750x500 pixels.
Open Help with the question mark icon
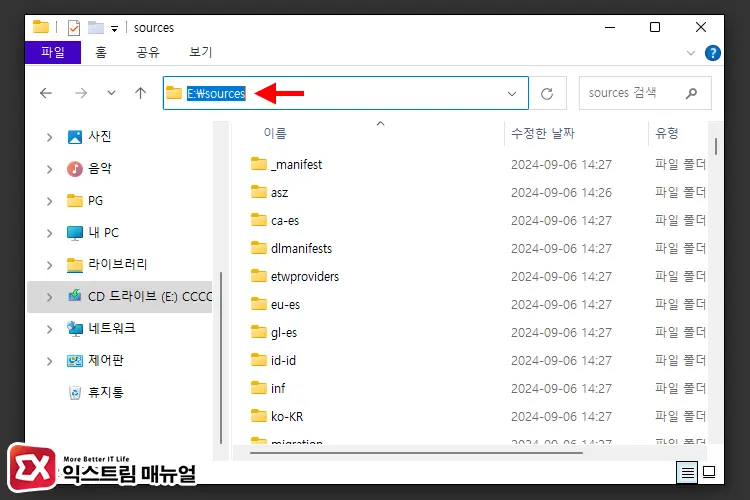pos(713,53)
